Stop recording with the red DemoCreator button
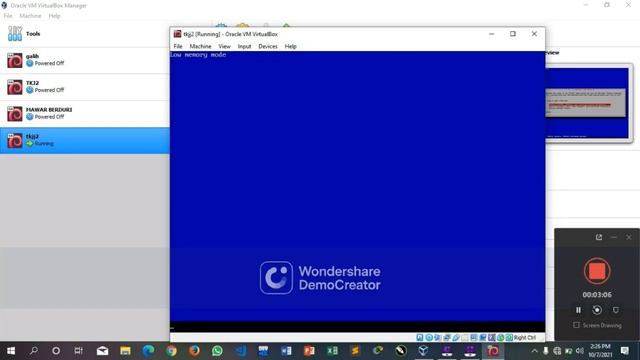640x360 pixels. click(597, 271)
